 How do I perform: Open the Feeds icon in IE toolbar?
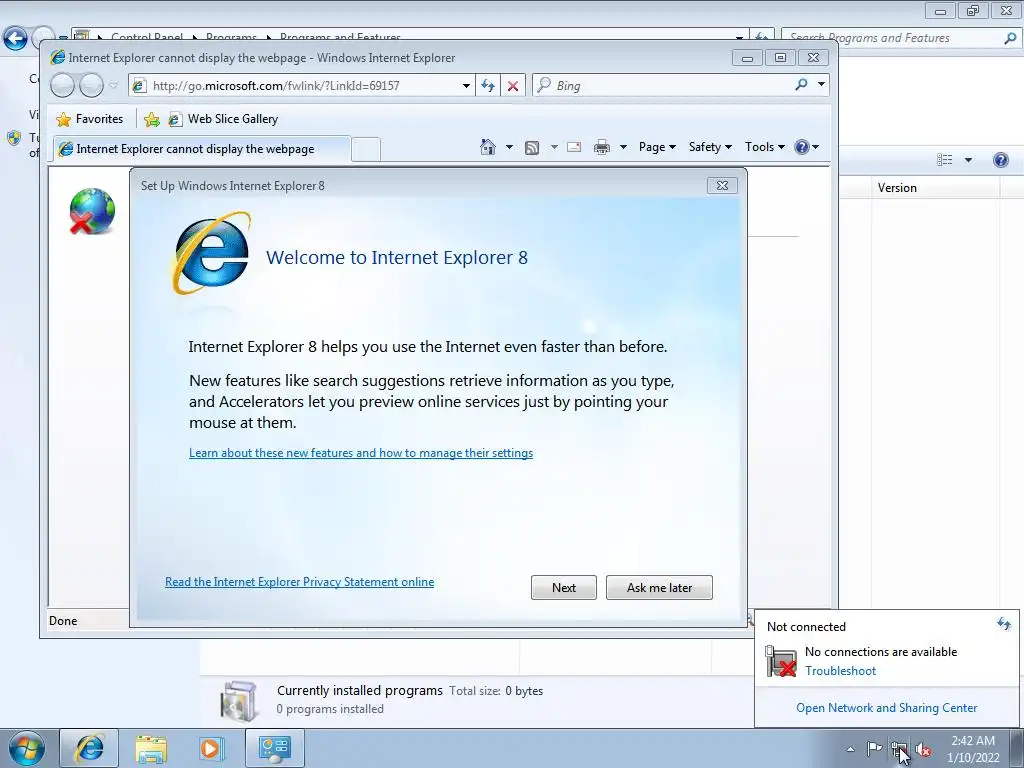pos(532,148)
